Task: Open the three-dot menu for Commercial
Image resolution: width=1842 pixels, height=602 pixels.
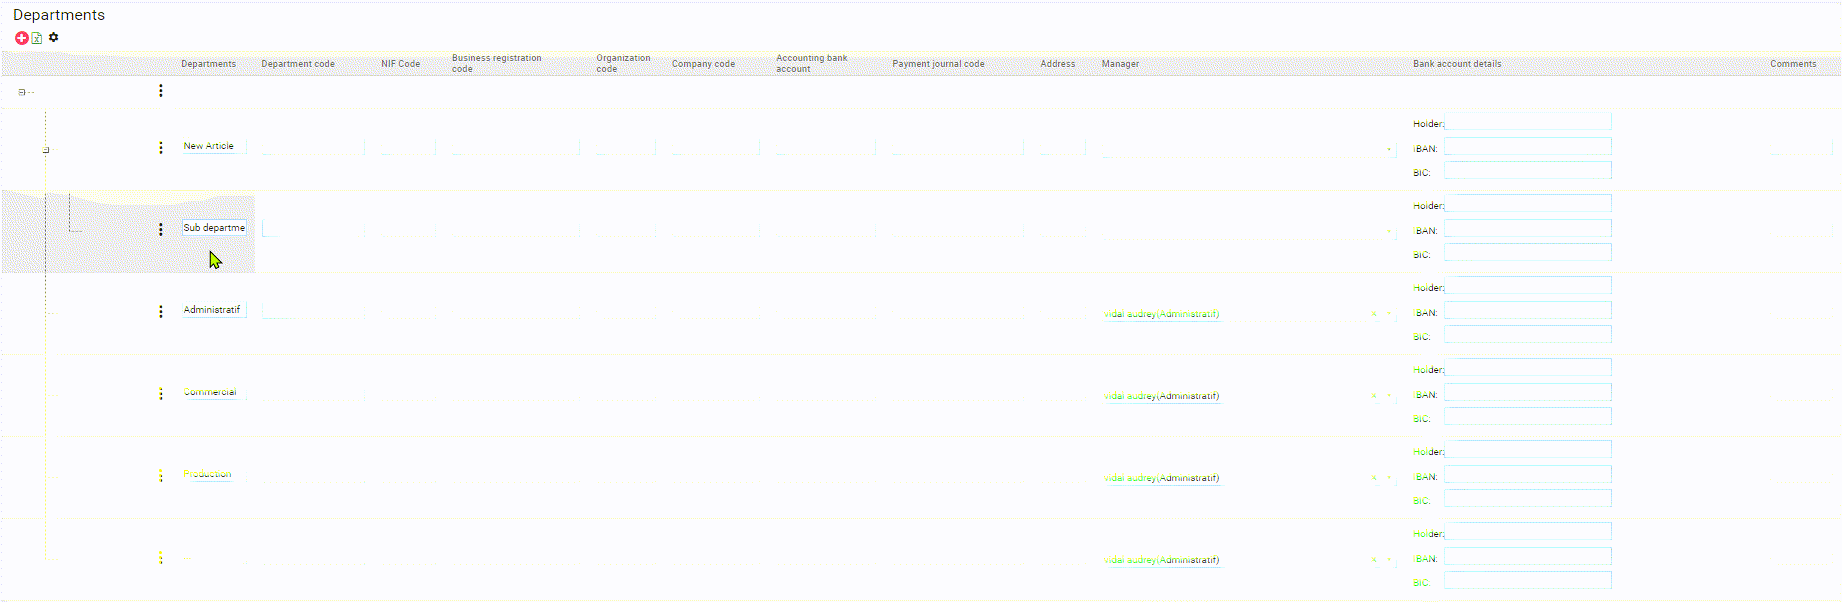Action: 161,393
